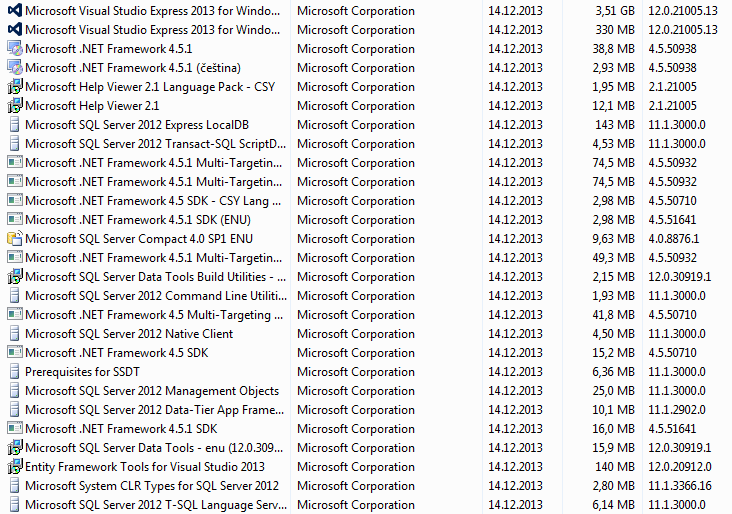
Task: Select the 'Microsoft Help Viewer 2.1 Language Pack - CSY' name
Action: (150, 87)
